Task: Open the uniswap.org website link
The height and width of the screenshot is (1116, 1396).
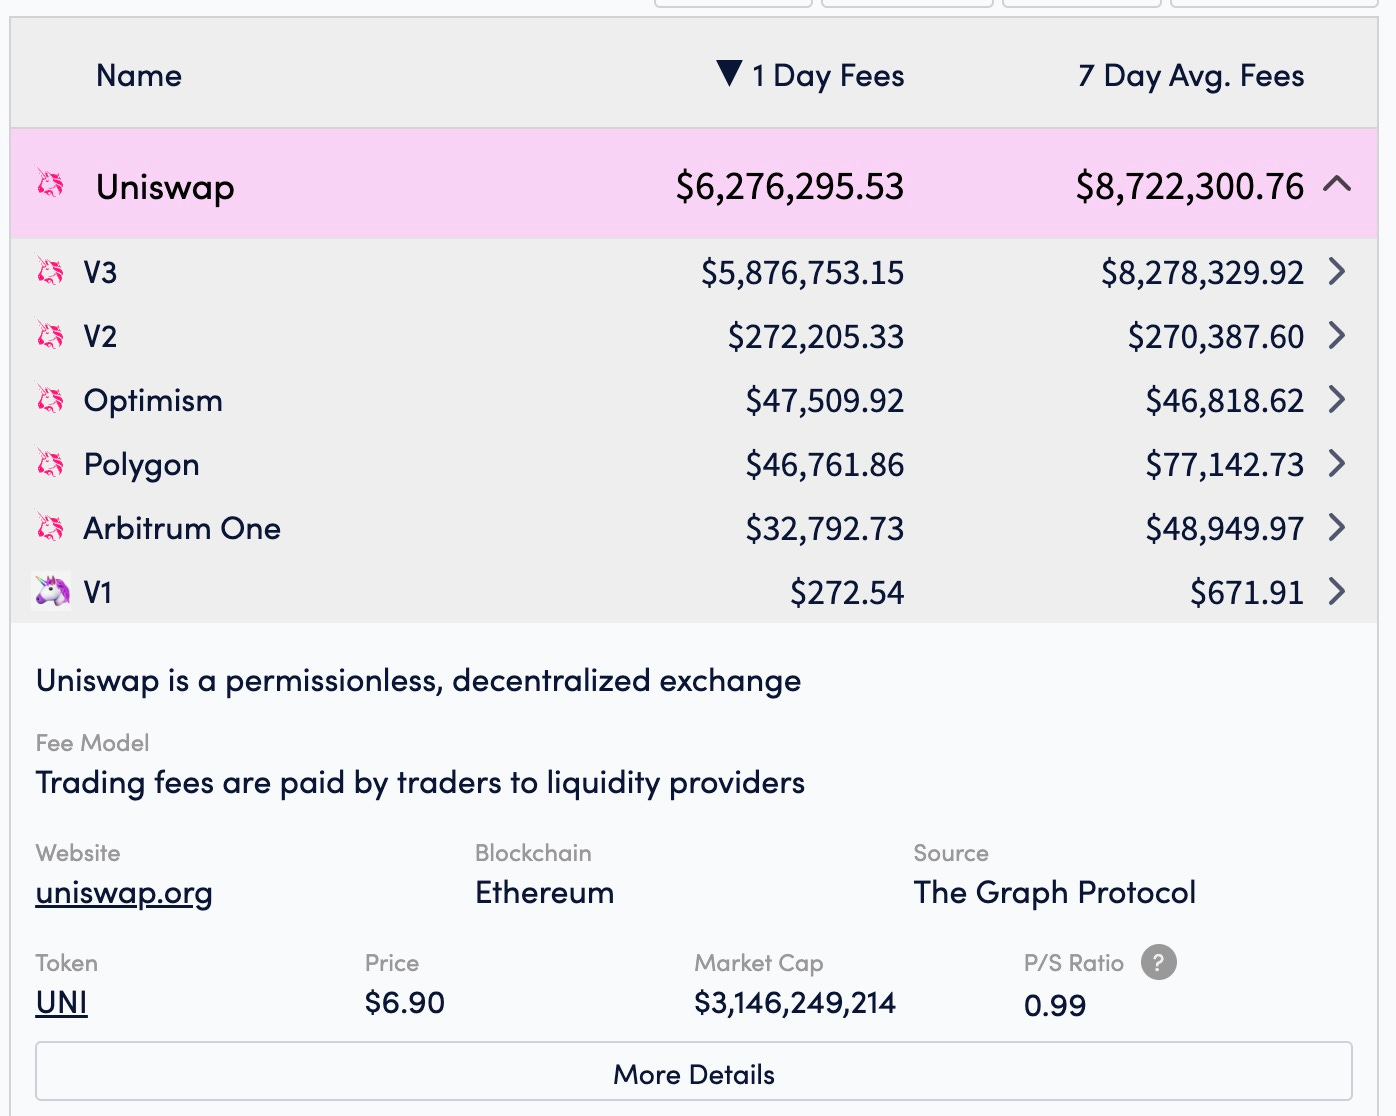Action: [x=124, y=893]
